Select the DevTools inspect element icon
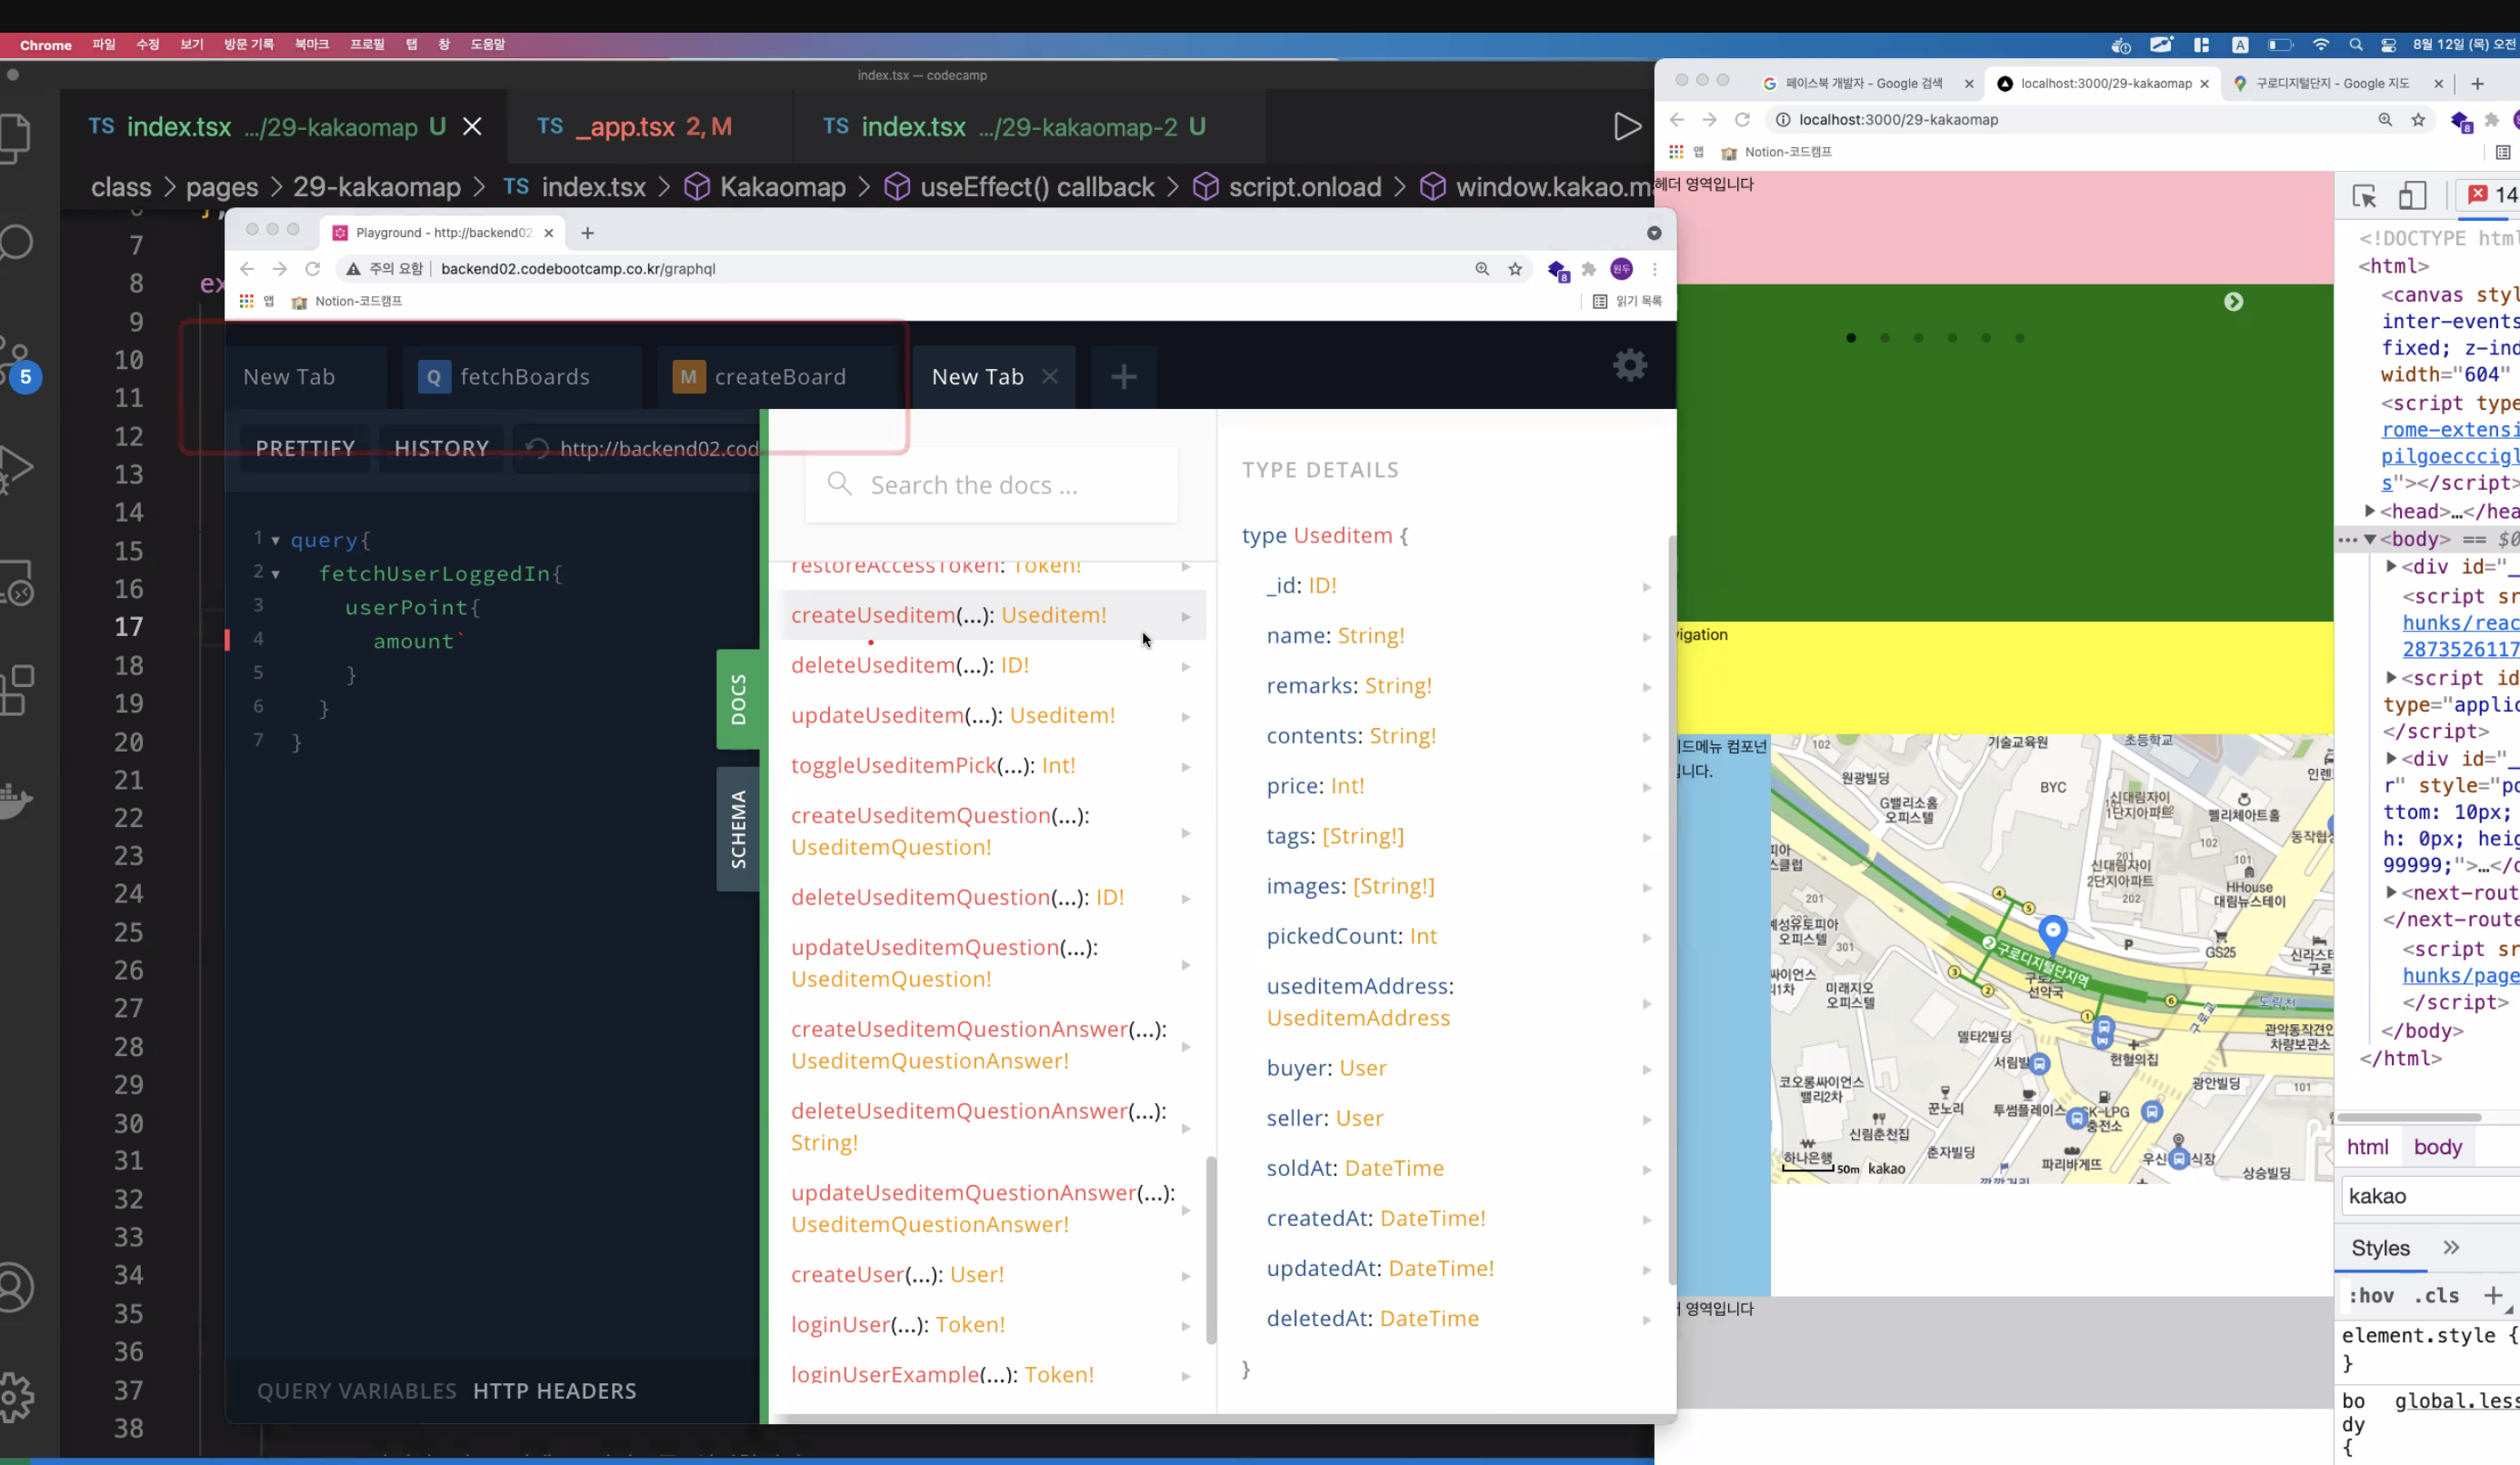Viewport: 2520px width, 1465px height. tap(2364, 196)
